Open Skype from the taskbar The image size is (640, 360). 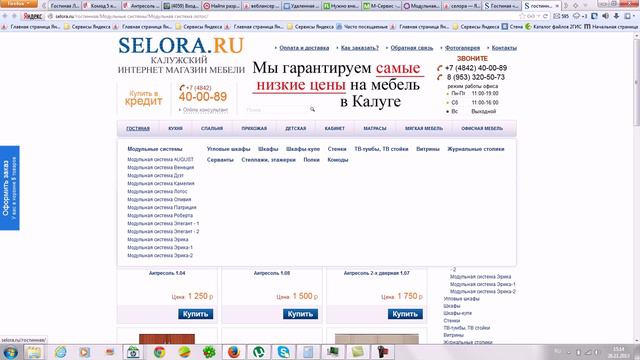click(x=283, y=352)
